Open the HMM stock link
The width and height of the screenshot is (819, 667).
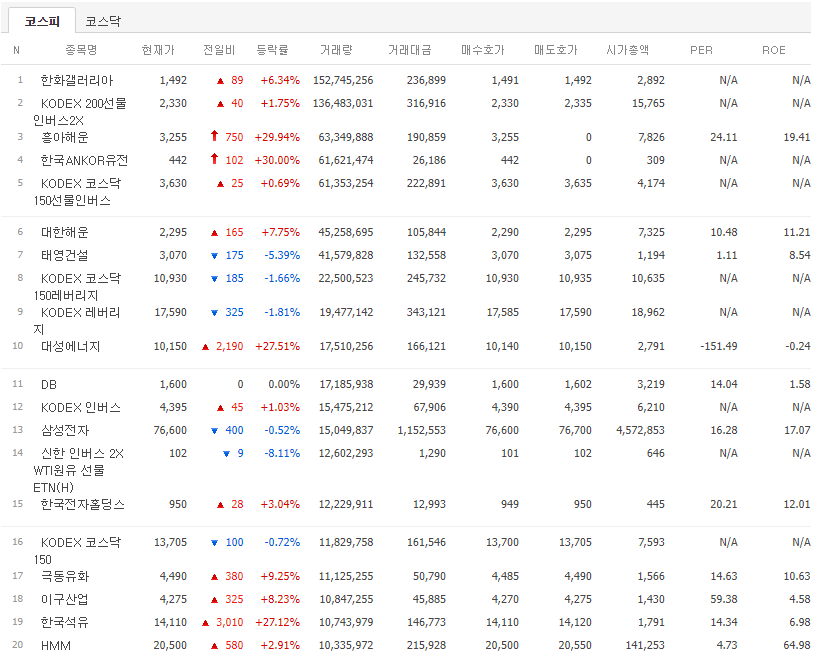pyautogui.click(x=56, y=646)
